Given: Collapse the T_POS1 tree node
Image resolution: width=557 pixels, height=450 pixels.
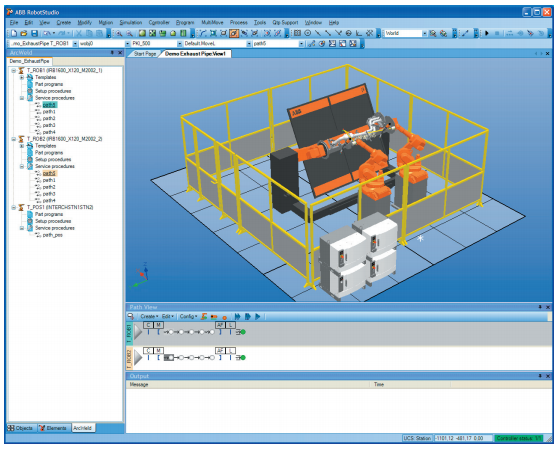Looking at the screenshot, I should click(13, 207).
